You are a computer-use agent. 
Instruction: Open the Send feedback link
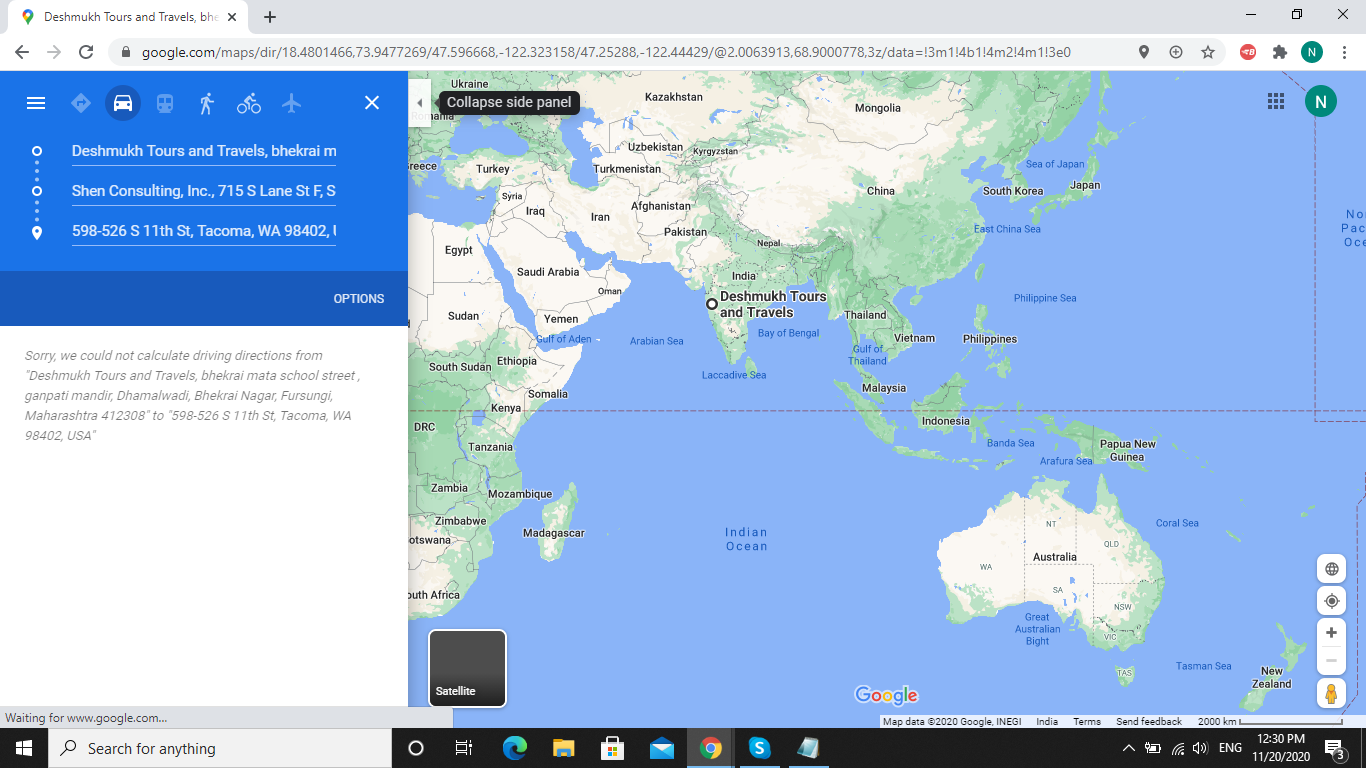click(x=1149, y=721)
